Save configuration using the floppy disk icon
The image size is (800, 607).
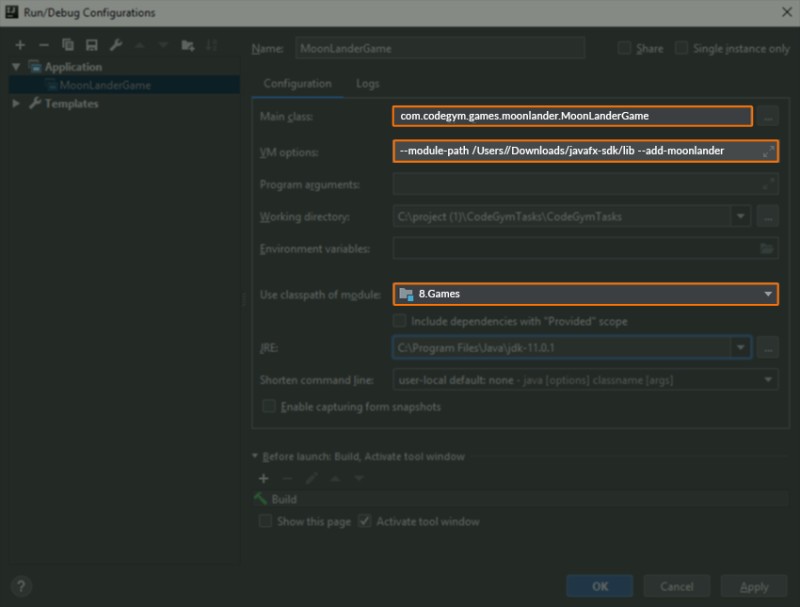[92, 45]
